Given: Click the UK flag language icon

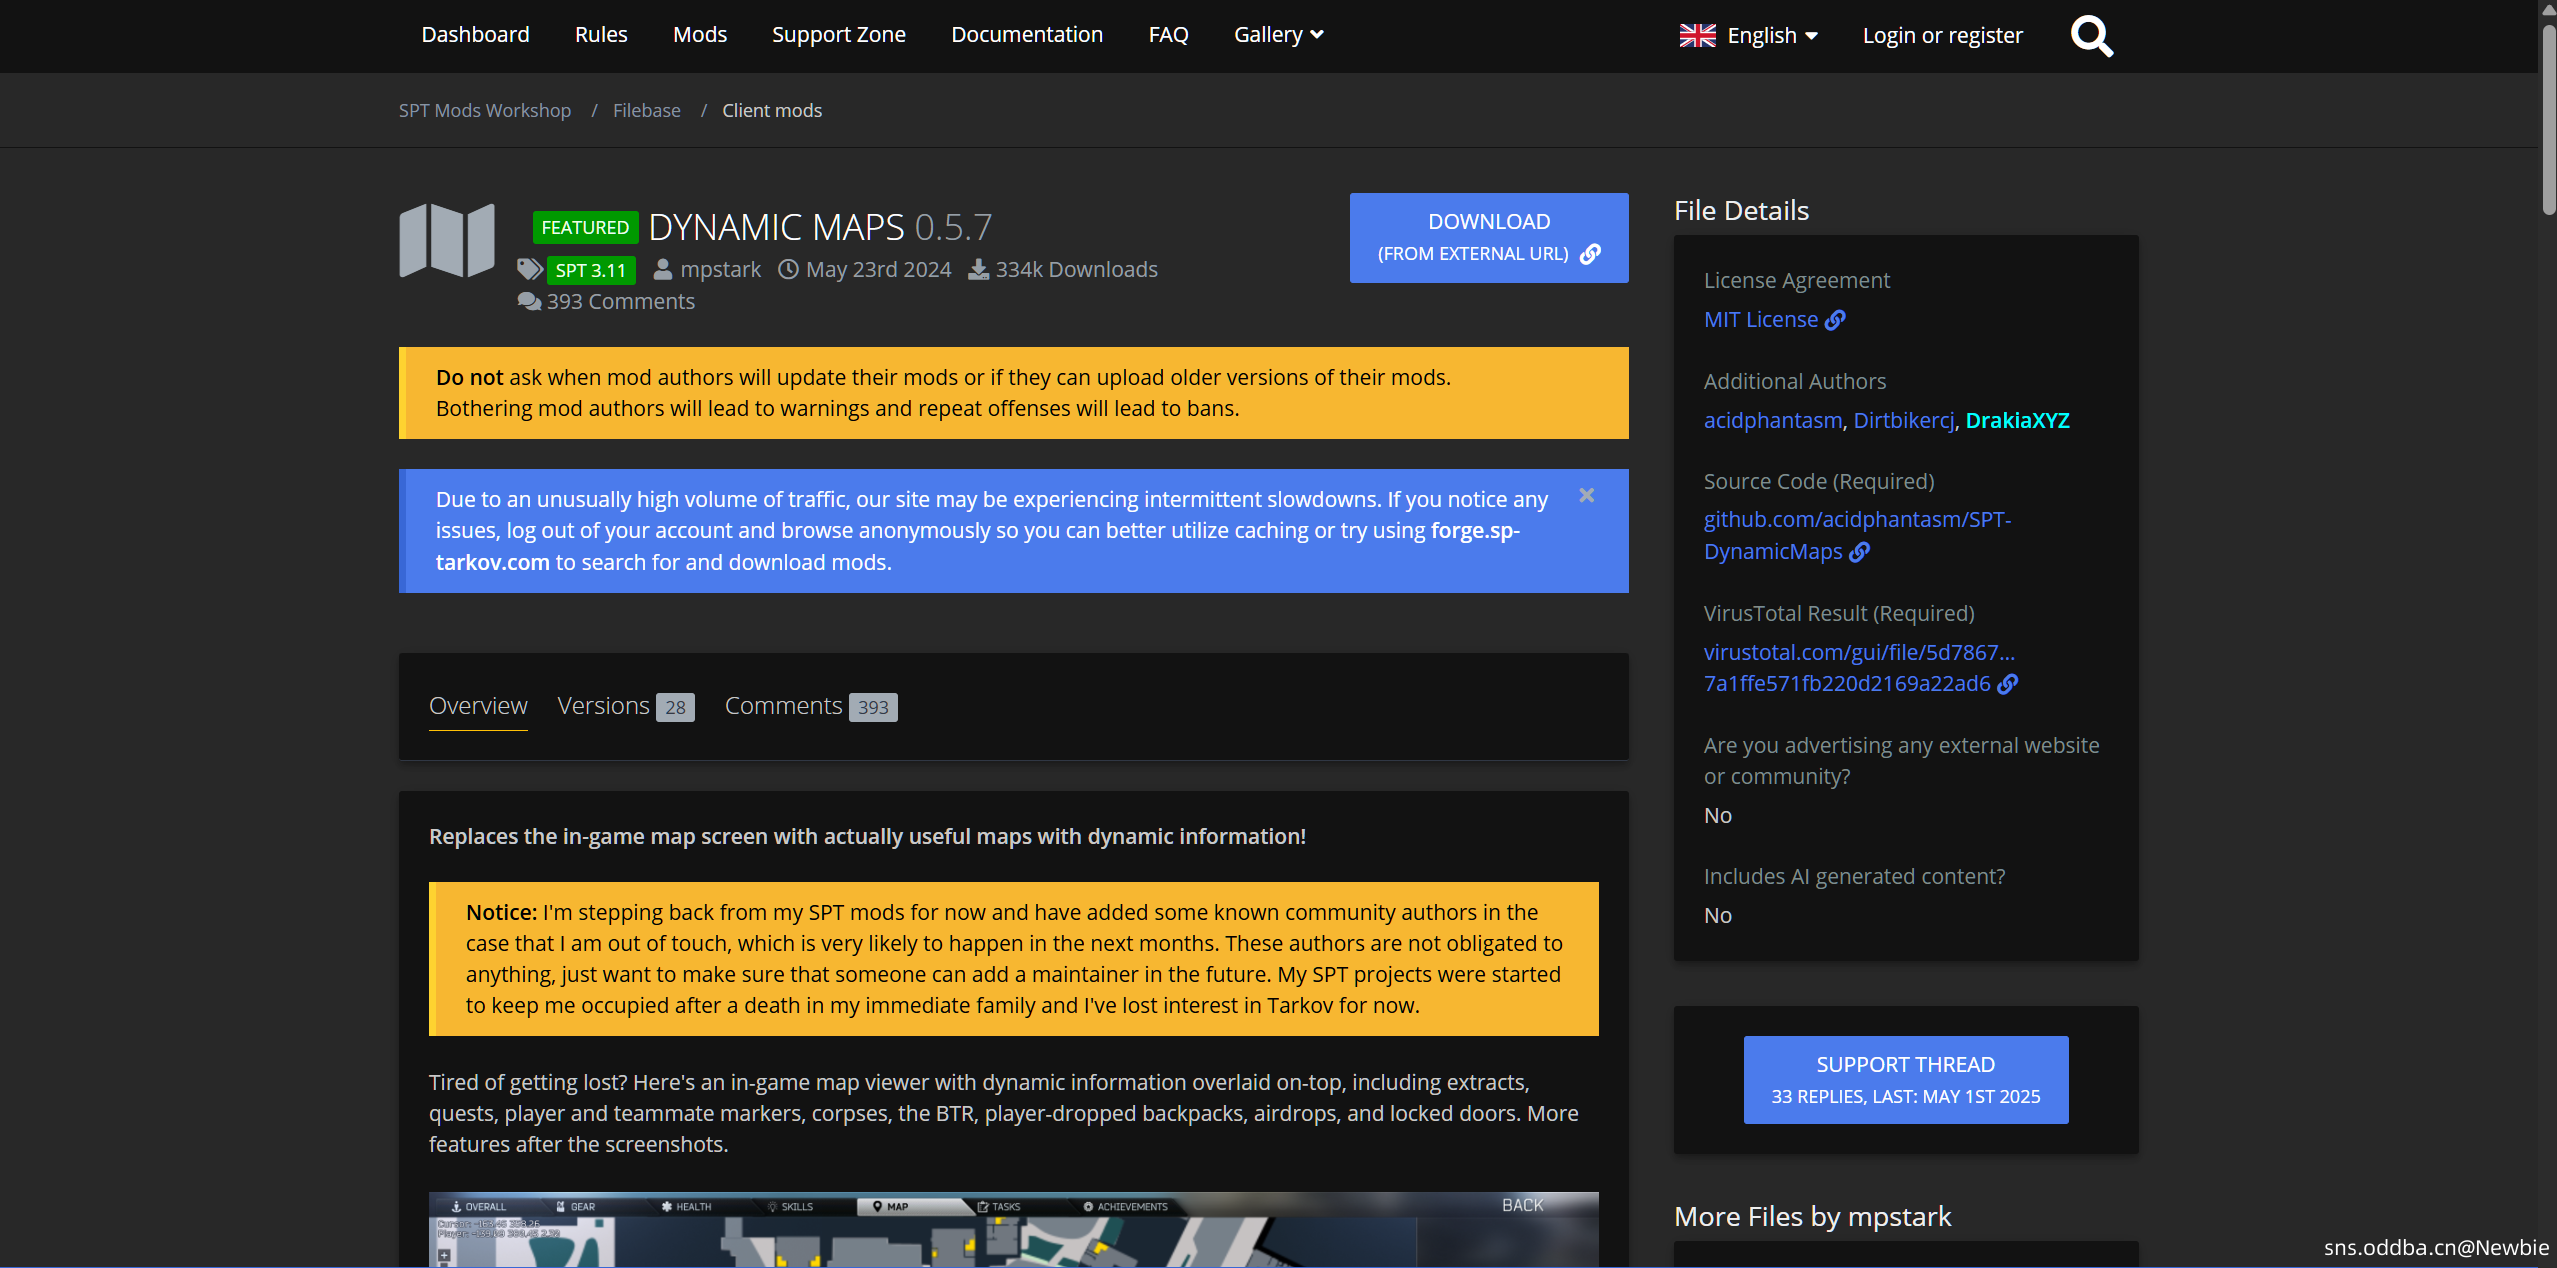Looking at the screenshot, I should 1697,35.
